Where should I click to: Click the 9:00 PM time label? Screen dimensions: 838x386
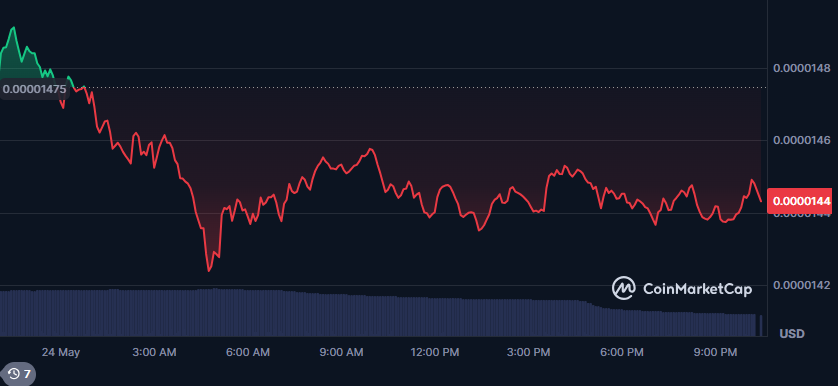pos(715,352)
